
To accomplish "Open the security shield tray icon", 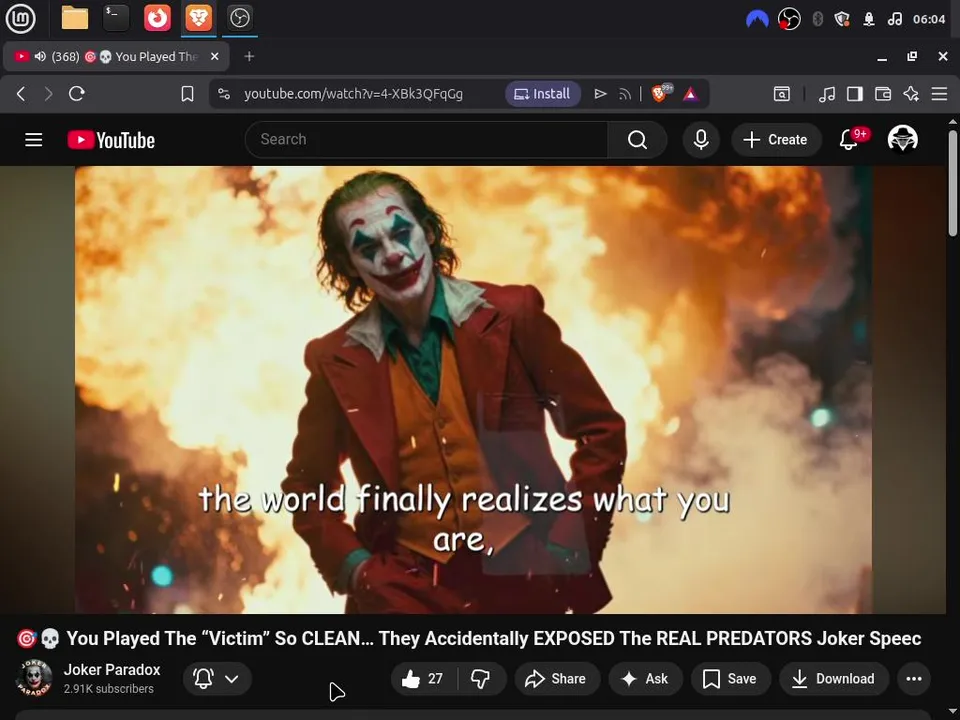I will coord(842,19).
